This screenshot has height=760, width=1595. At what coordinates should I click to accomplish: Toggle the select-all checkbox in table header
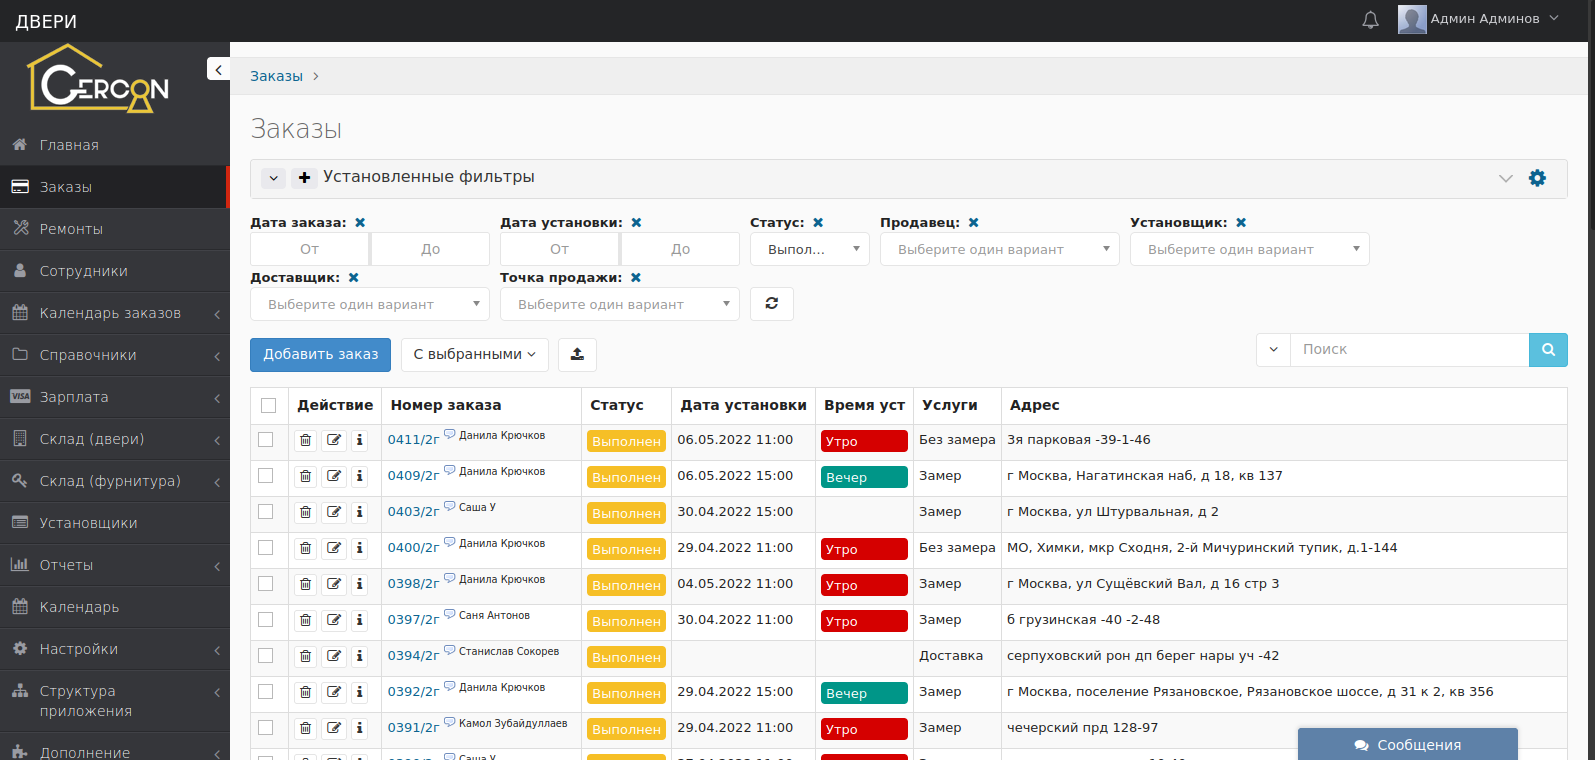[x=268, y=405]
